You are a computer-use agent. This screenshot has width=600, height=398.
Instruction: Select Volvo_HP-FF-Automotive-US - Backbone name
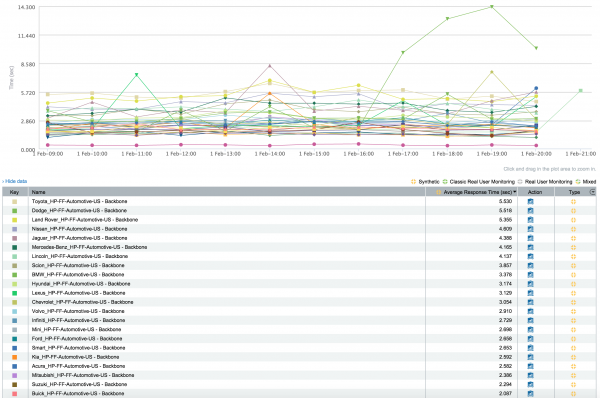(x=78, y=311)
